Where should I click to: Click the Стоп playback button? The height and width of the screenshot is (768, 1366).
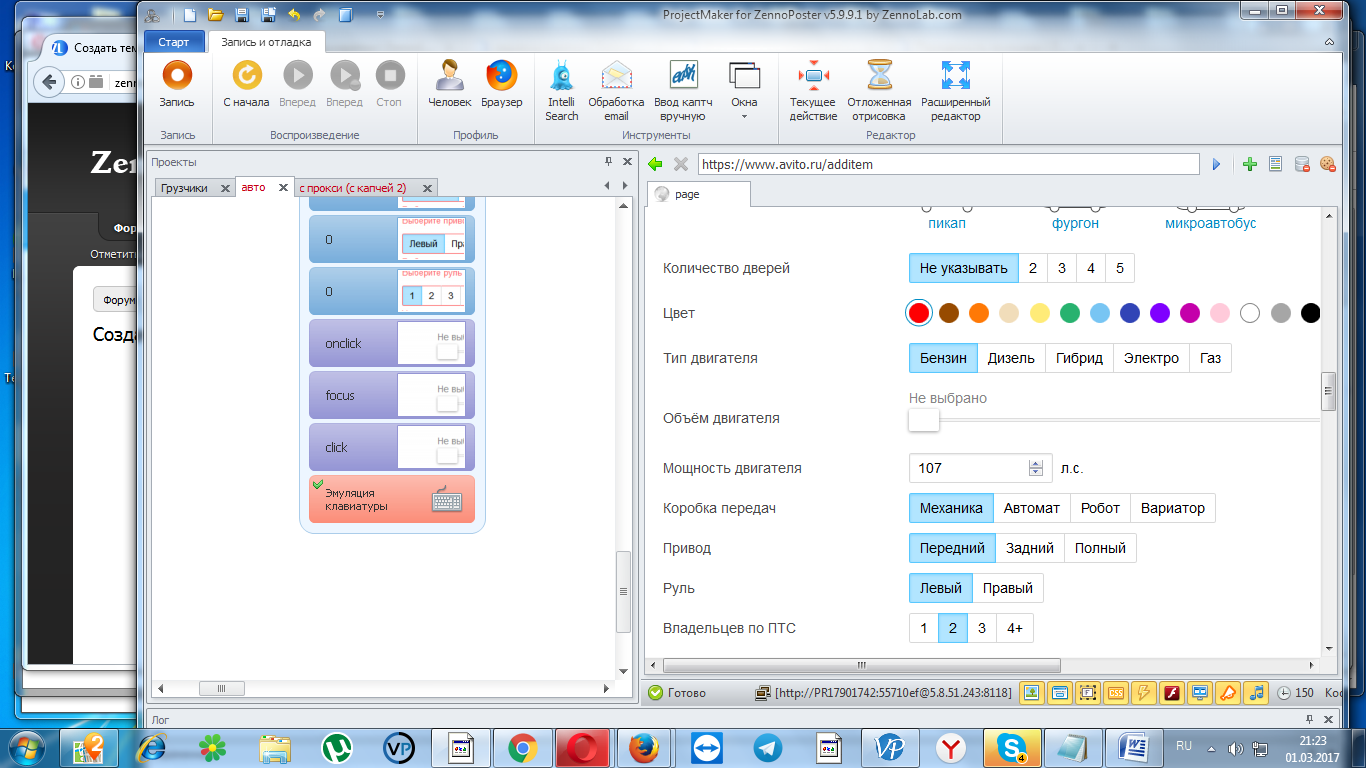point(389,85)
